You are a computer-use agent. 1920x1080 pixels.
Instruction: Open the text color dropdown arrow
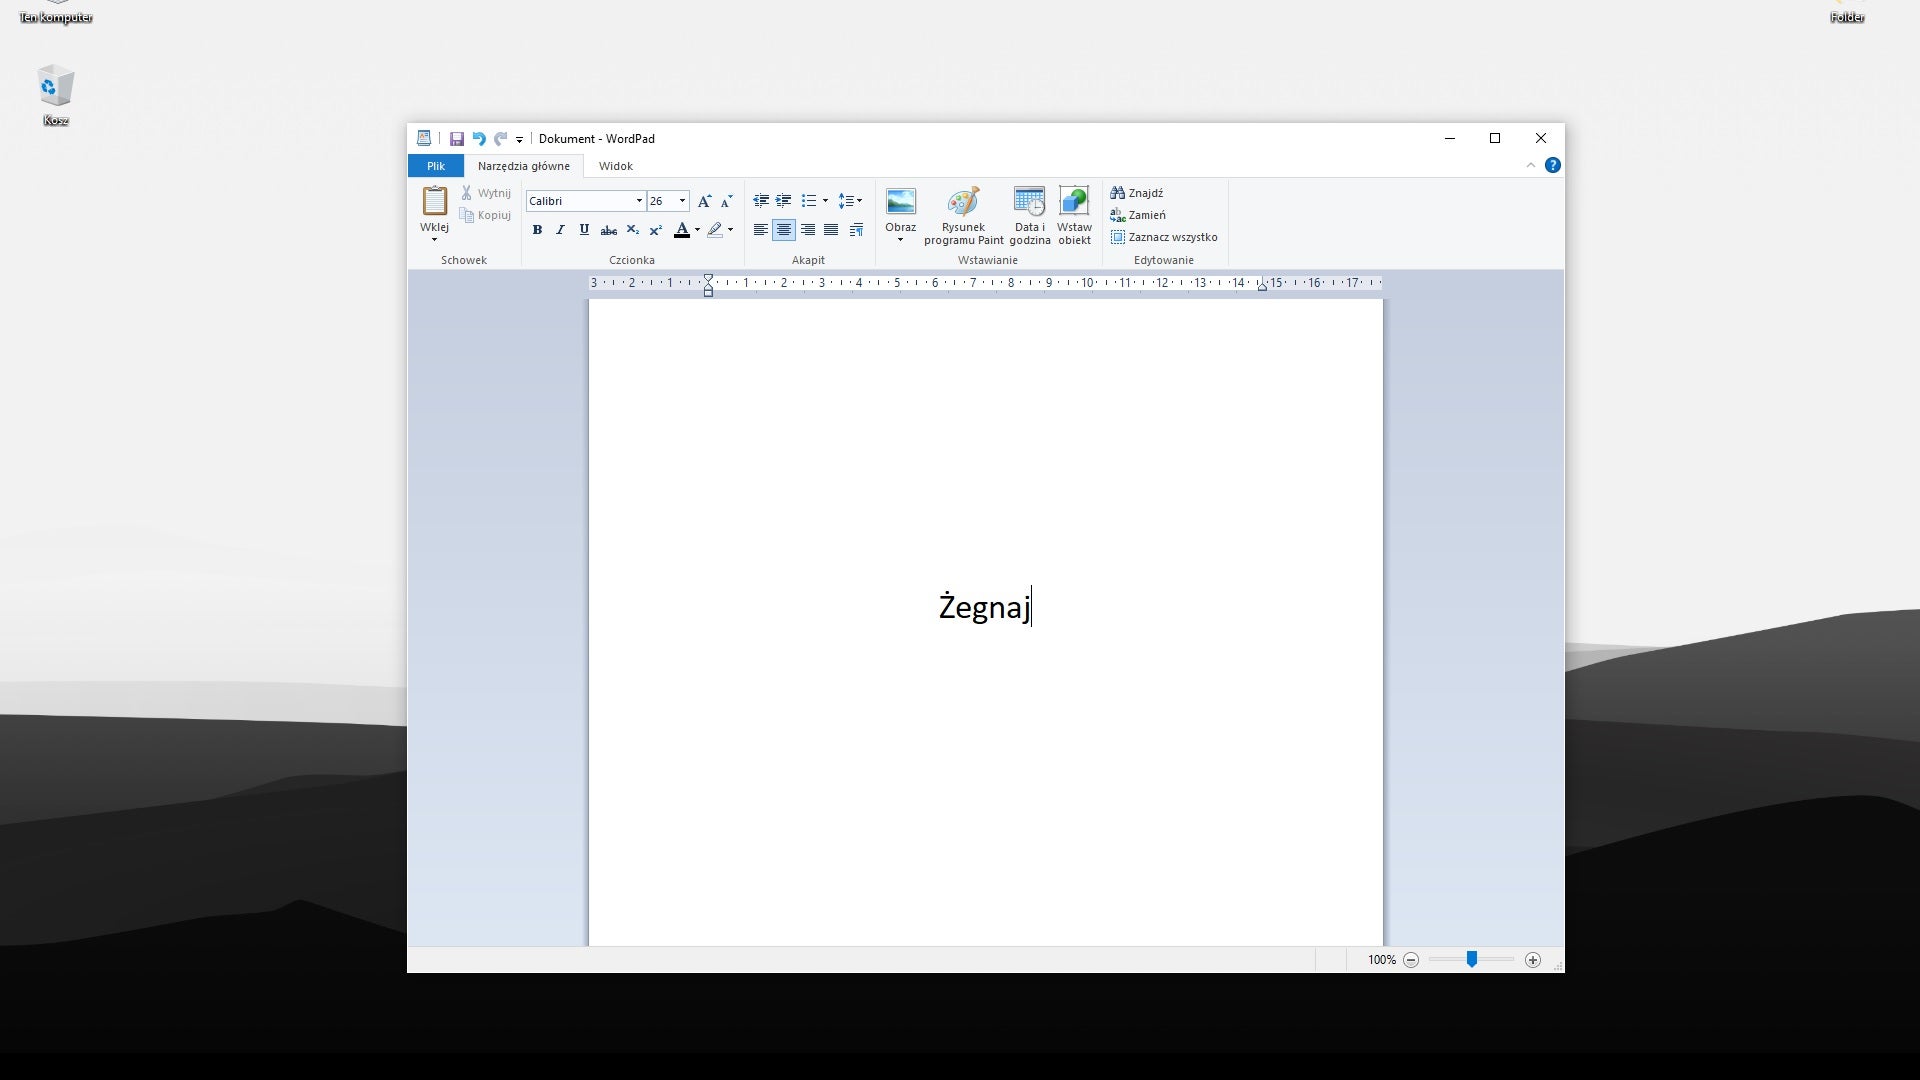[697, 230]
